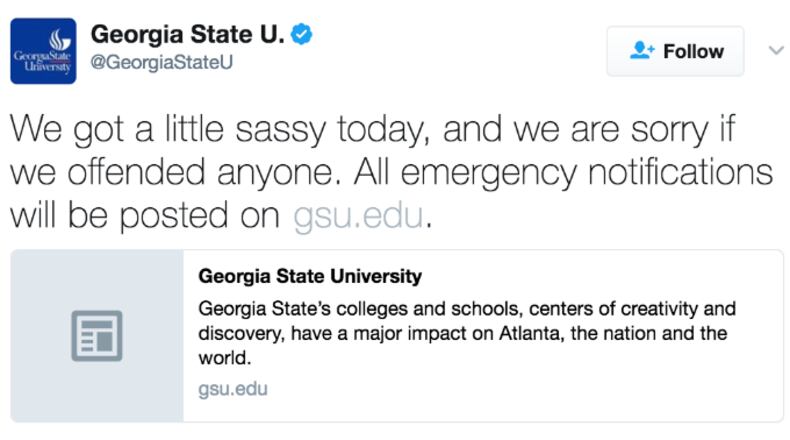Click the Georgia State University avatar logo
Screen dimensions: 790x440
point(43,51)
